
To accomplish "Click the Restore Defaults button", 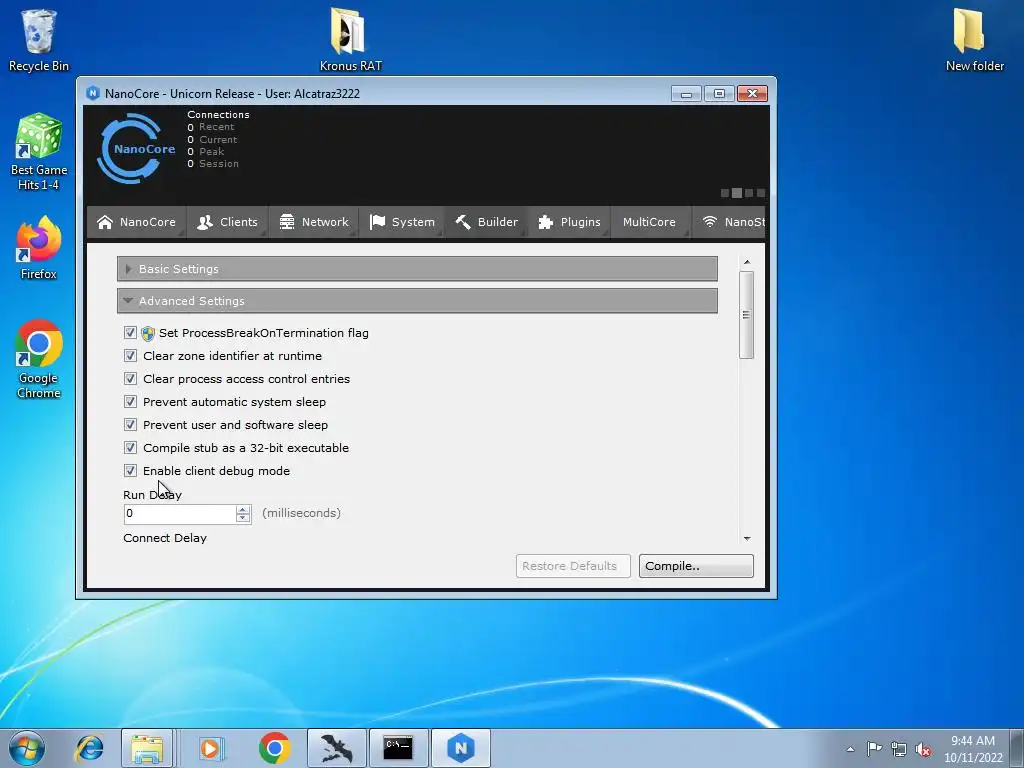I will coord(573,566).
